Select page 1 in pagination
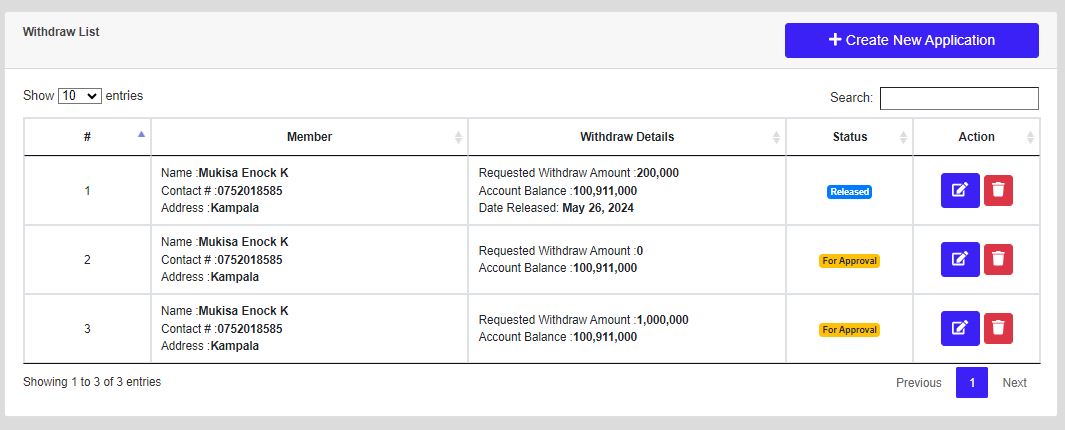The height and width of the screenshot is (430, 1065). coord(971,383)
